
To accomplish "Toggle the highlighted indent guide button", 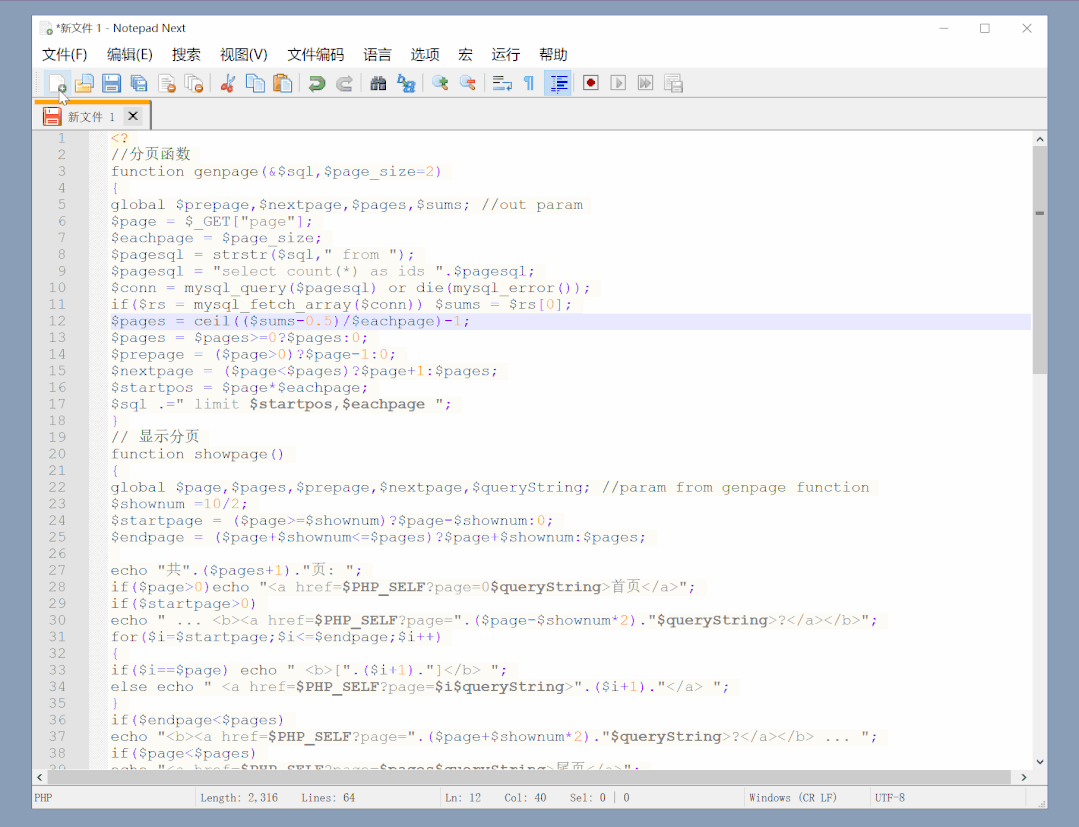I will [x=558, y=84].
